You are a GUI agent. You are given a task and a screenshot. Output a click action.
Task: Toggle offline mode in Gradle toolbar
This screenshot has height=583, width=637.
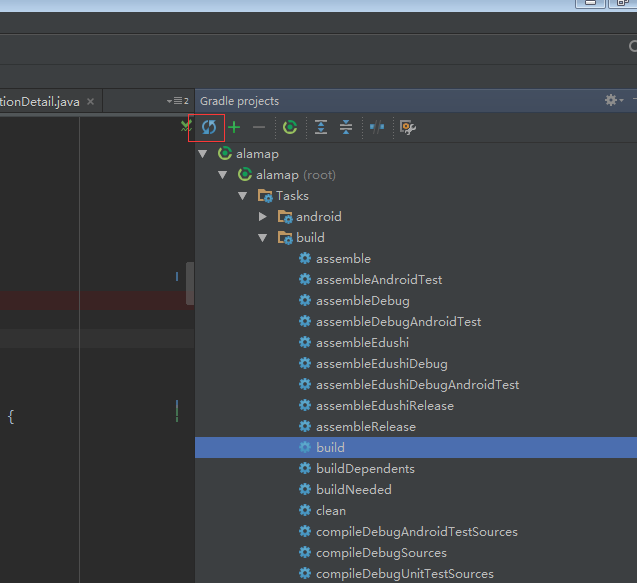pyautogui.click(x=377, y=127)
